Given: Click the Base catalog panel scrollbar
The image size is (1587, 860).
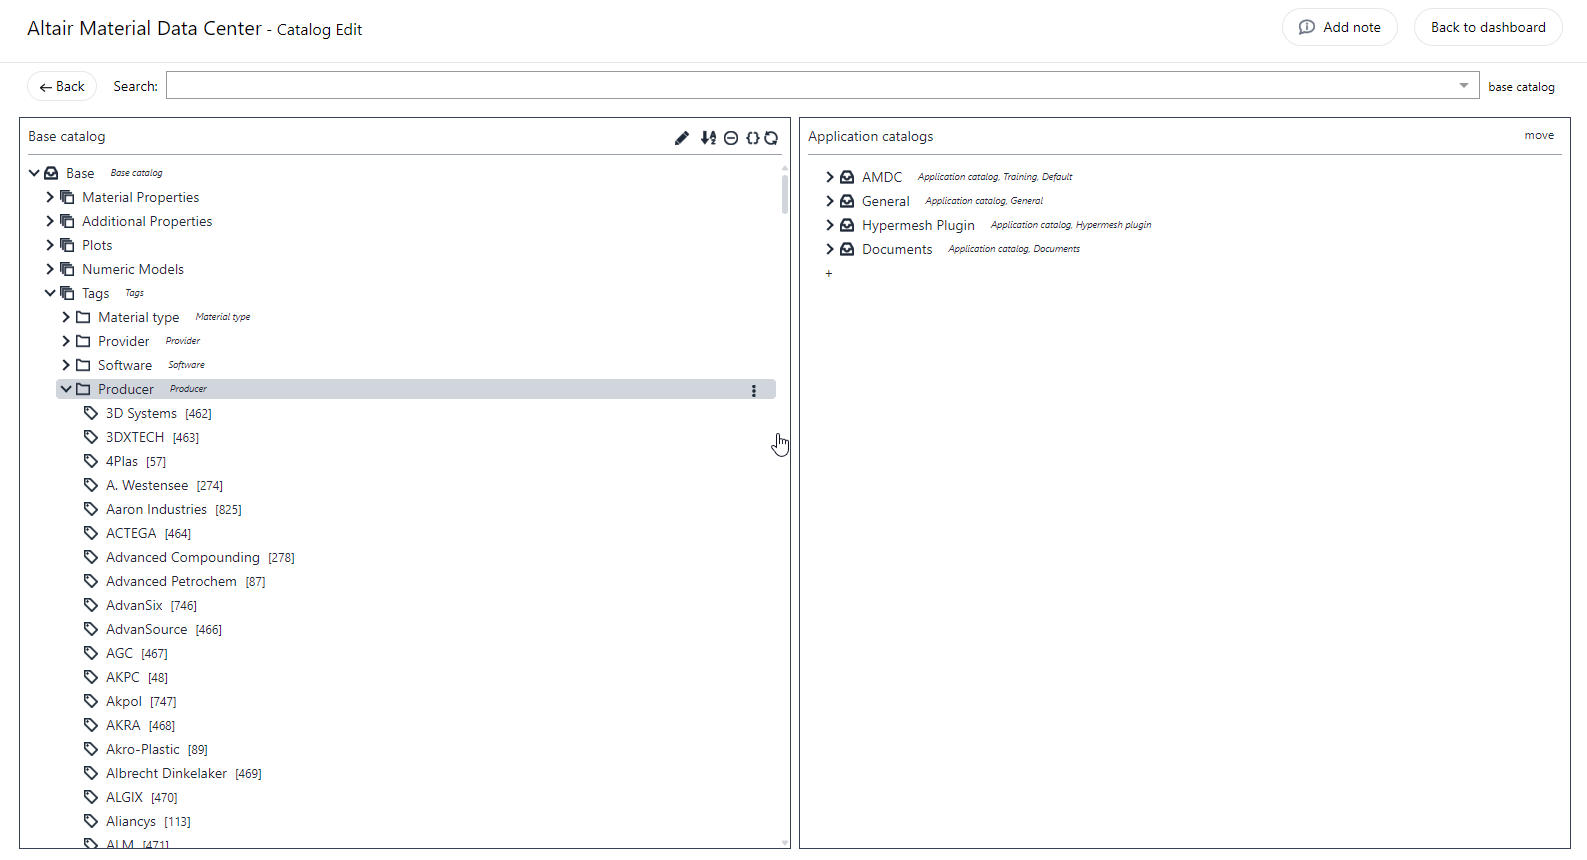Looking at the screenshot, I should pyautogui.click(x=785, y=194).
